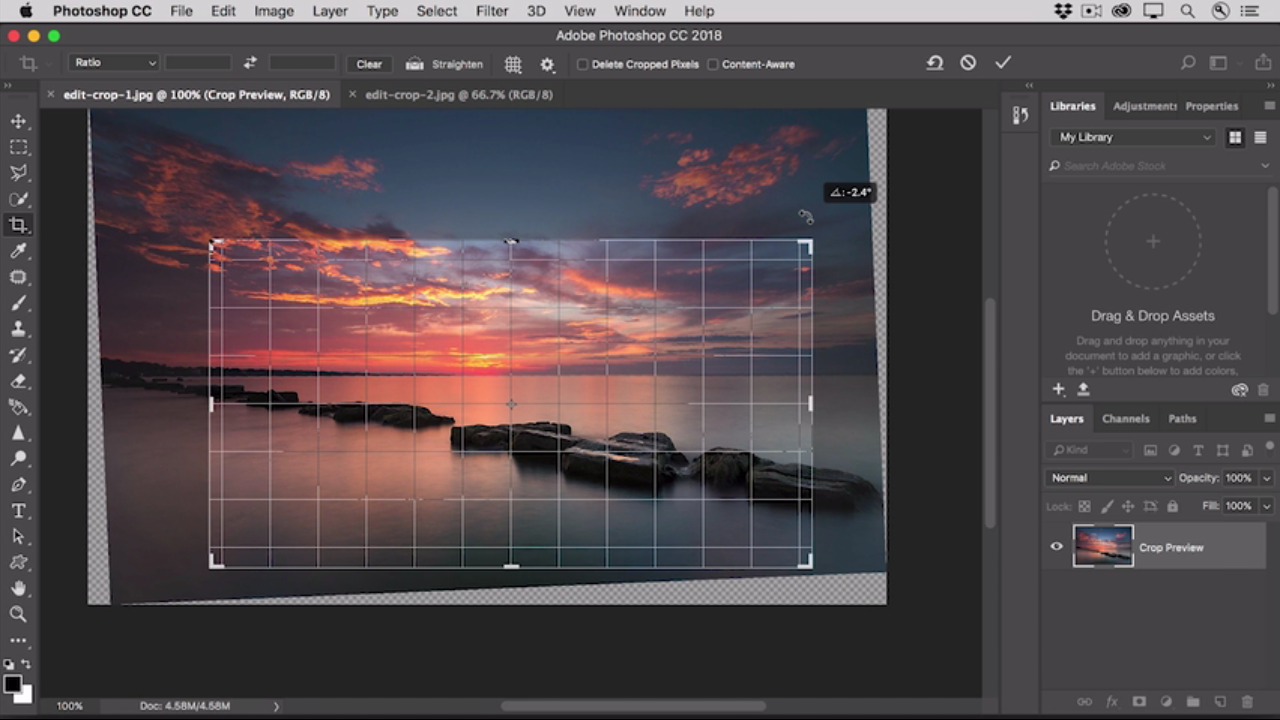The image size is (1280, 720).
Task: Switch to the Channels tab
Action: [1125, 419]
